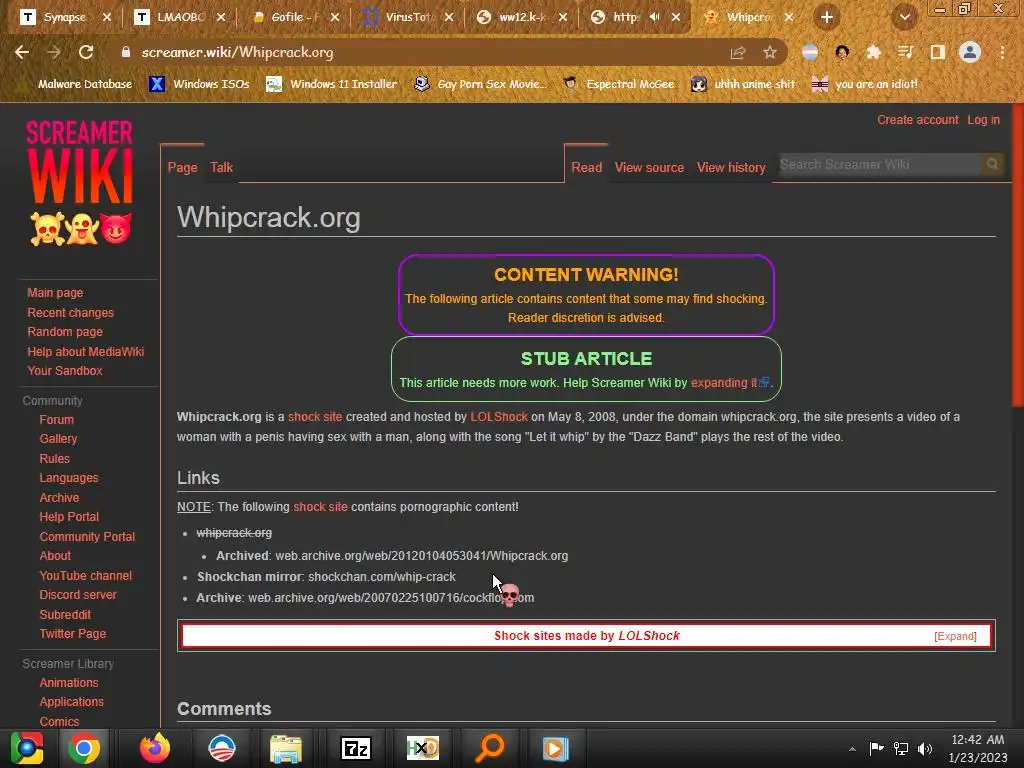Click the LOLShock link in the article
1024x768 pixels.
point(498,417)
